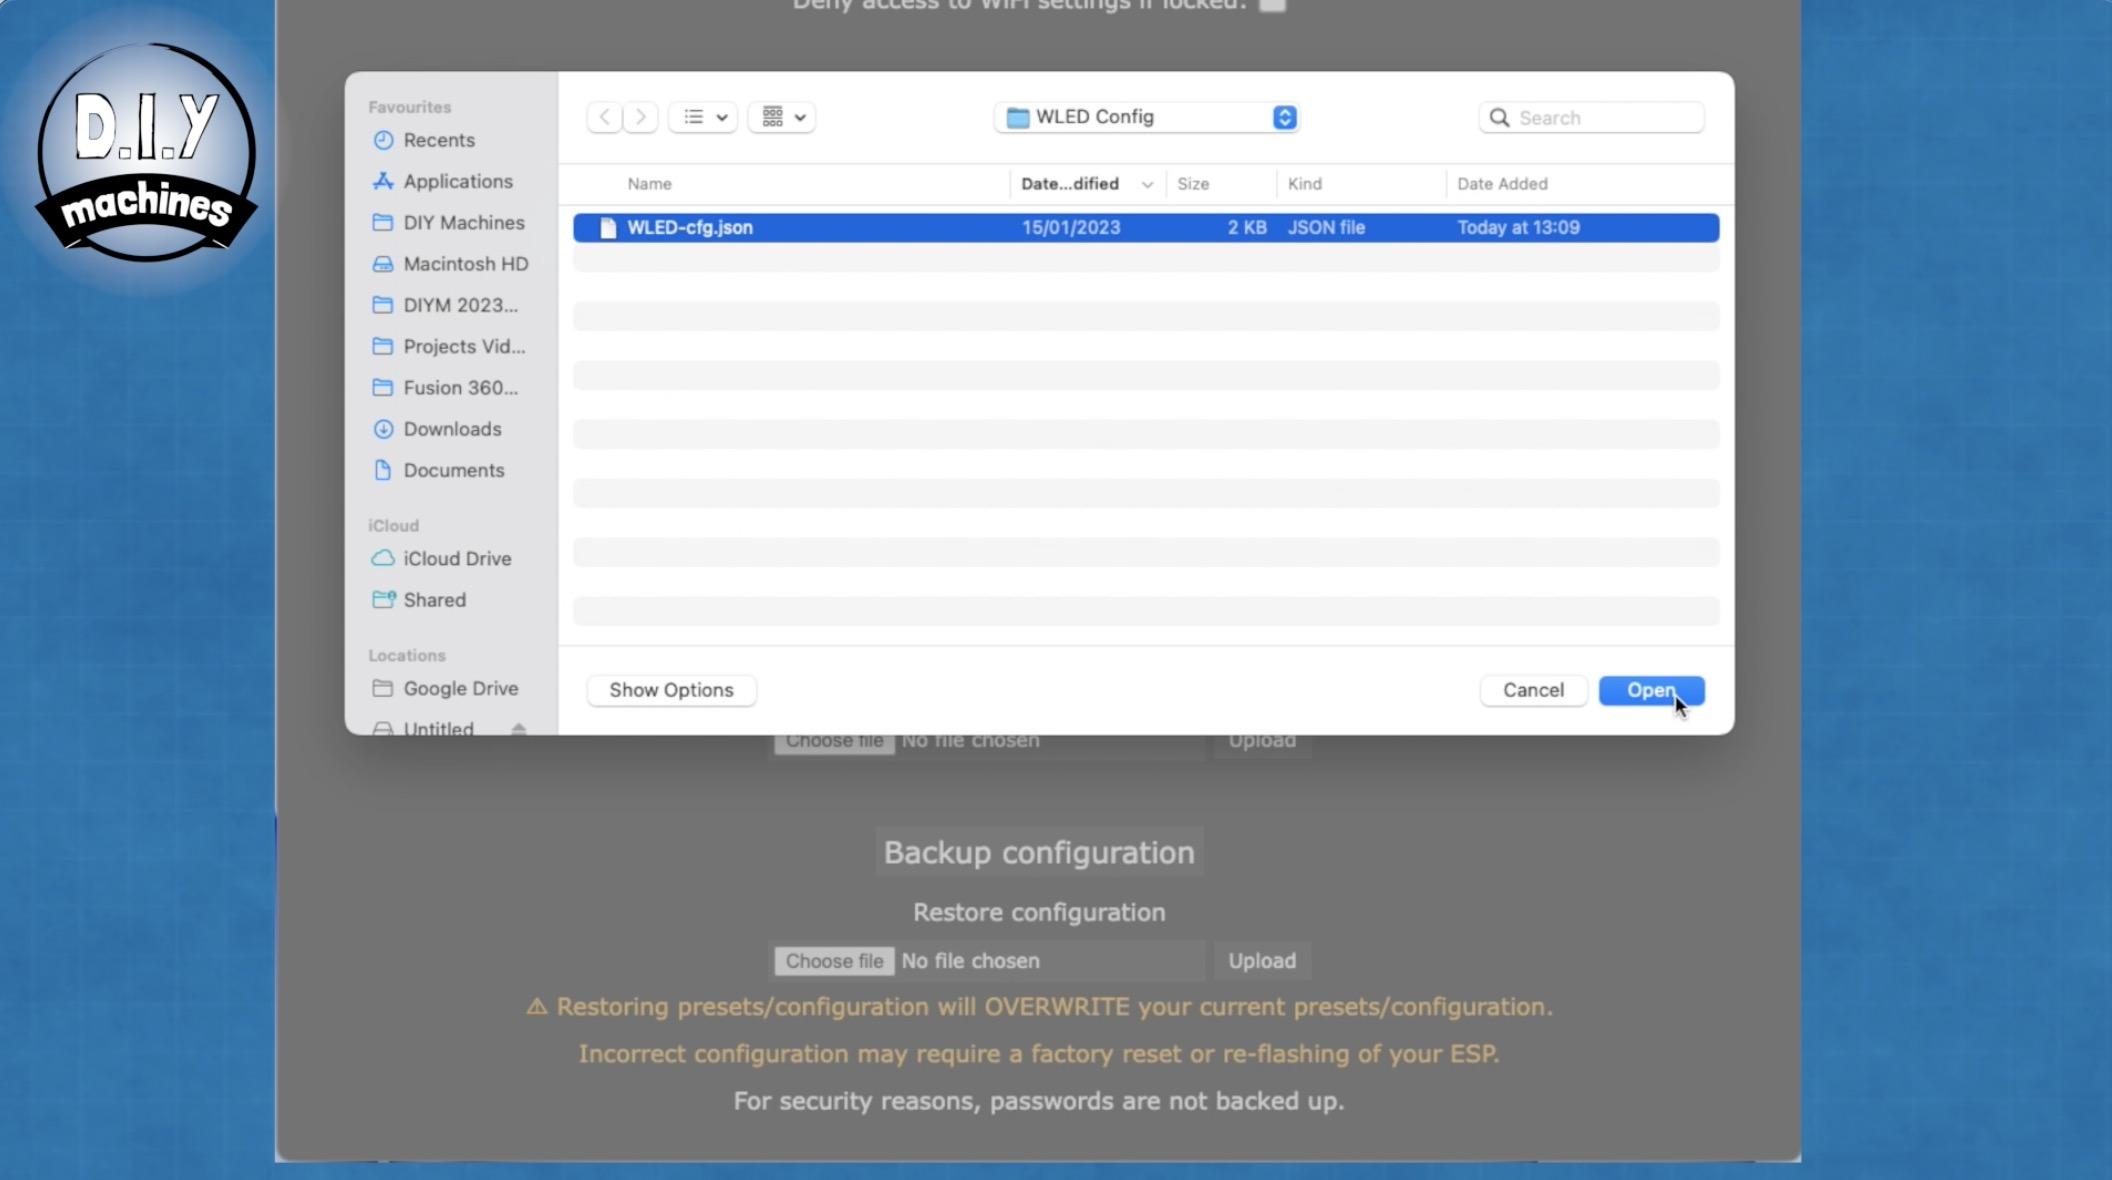Click the WLED Config folder icon
2112x1180 pixels.
pyautogui.click(x=1015, y=116)
